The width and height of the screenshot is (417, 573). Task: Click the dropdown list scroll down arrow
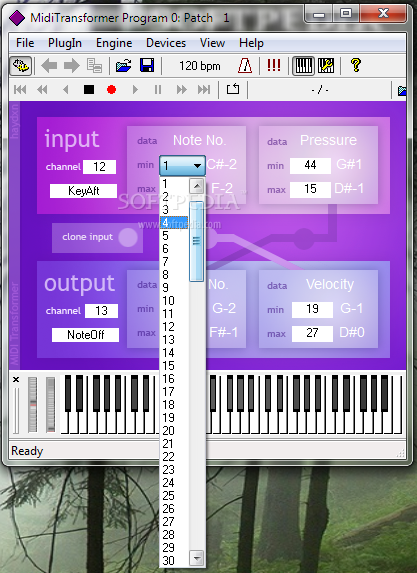coord(197,558)
